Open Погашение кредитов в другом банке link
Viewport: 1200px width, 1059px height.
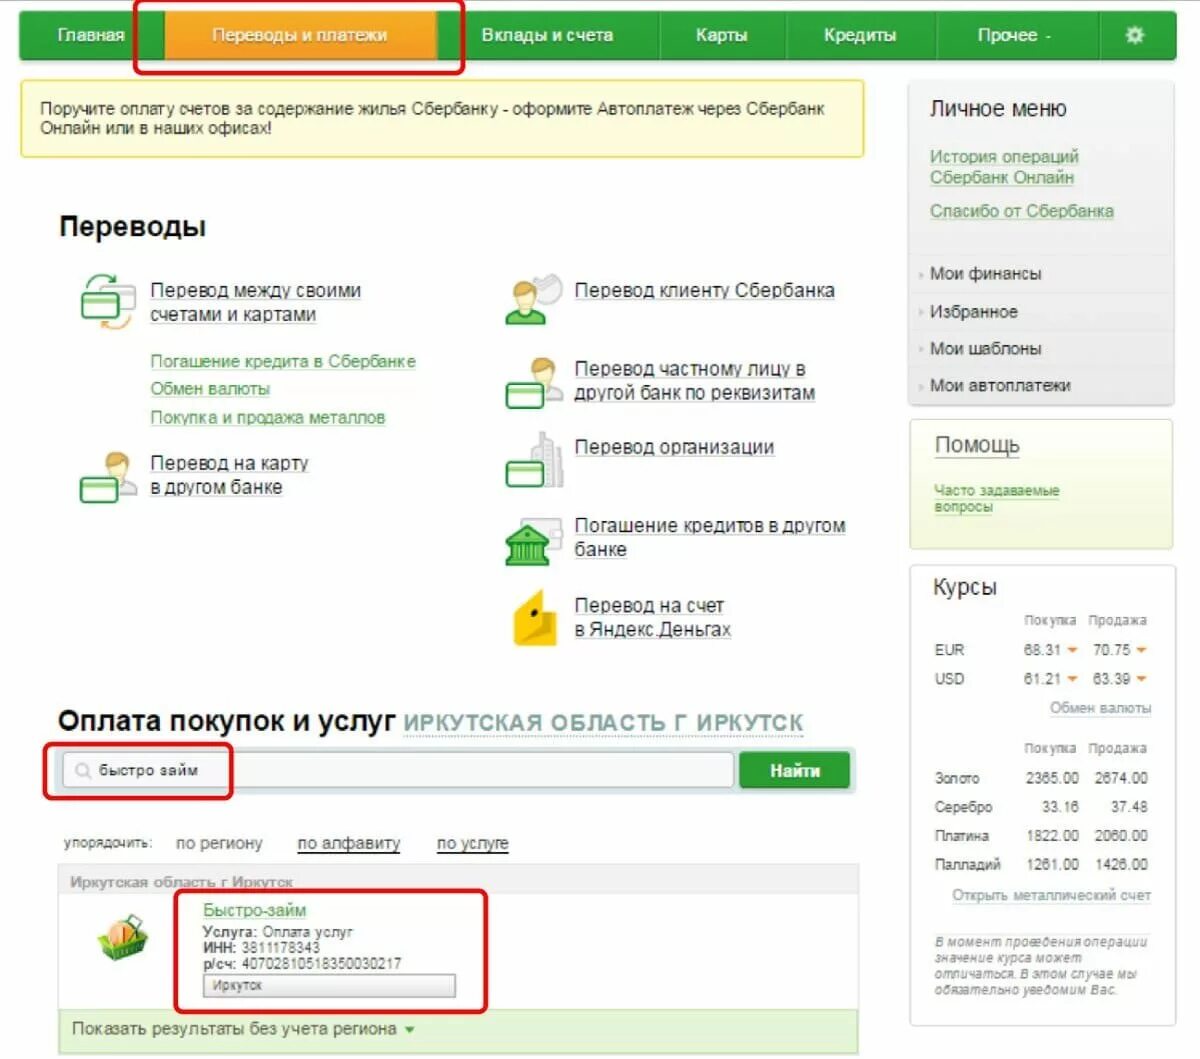[710, 538]
